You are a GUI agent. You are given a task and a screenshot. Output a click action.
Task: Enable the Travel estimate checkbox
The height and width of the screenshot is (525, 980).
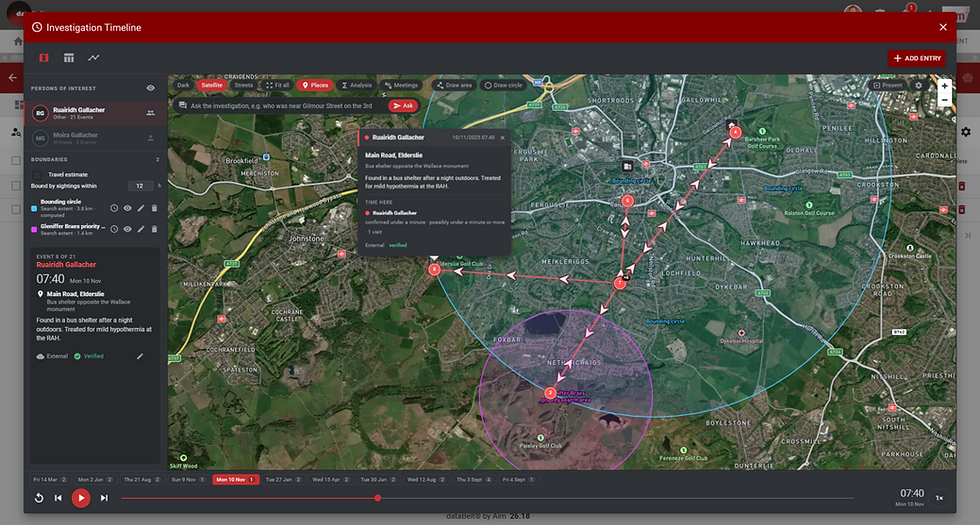click(x=37, y=175)
